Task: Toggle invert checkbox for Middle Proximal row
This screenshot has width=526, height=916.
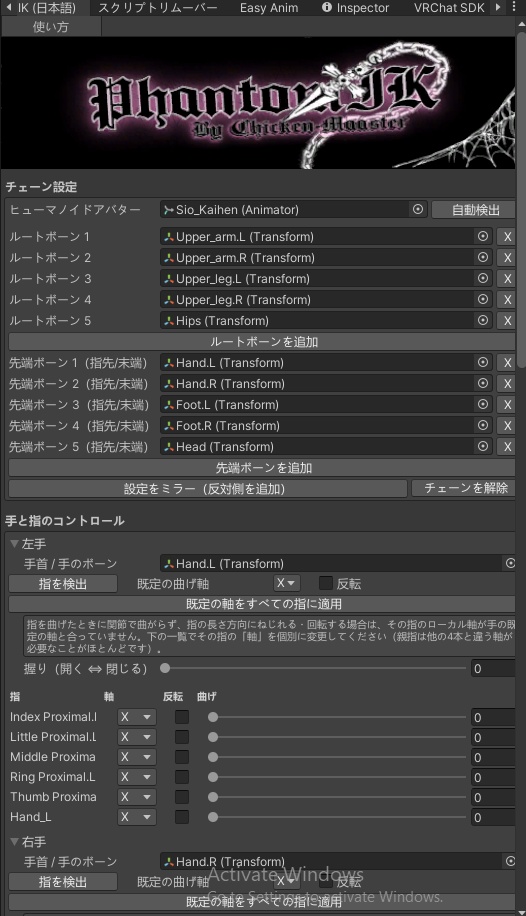Action: (x=182, y=757)
